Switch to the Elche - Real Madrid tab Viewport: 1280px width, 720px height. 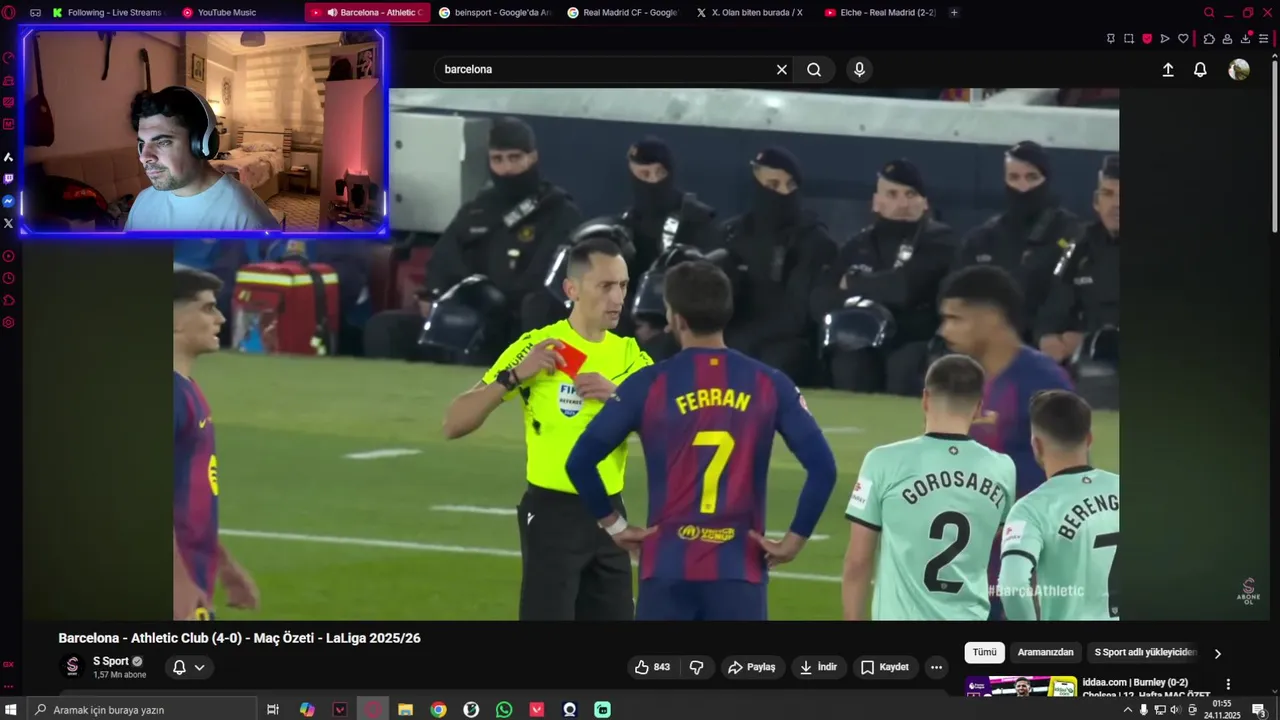click(879, 13)
